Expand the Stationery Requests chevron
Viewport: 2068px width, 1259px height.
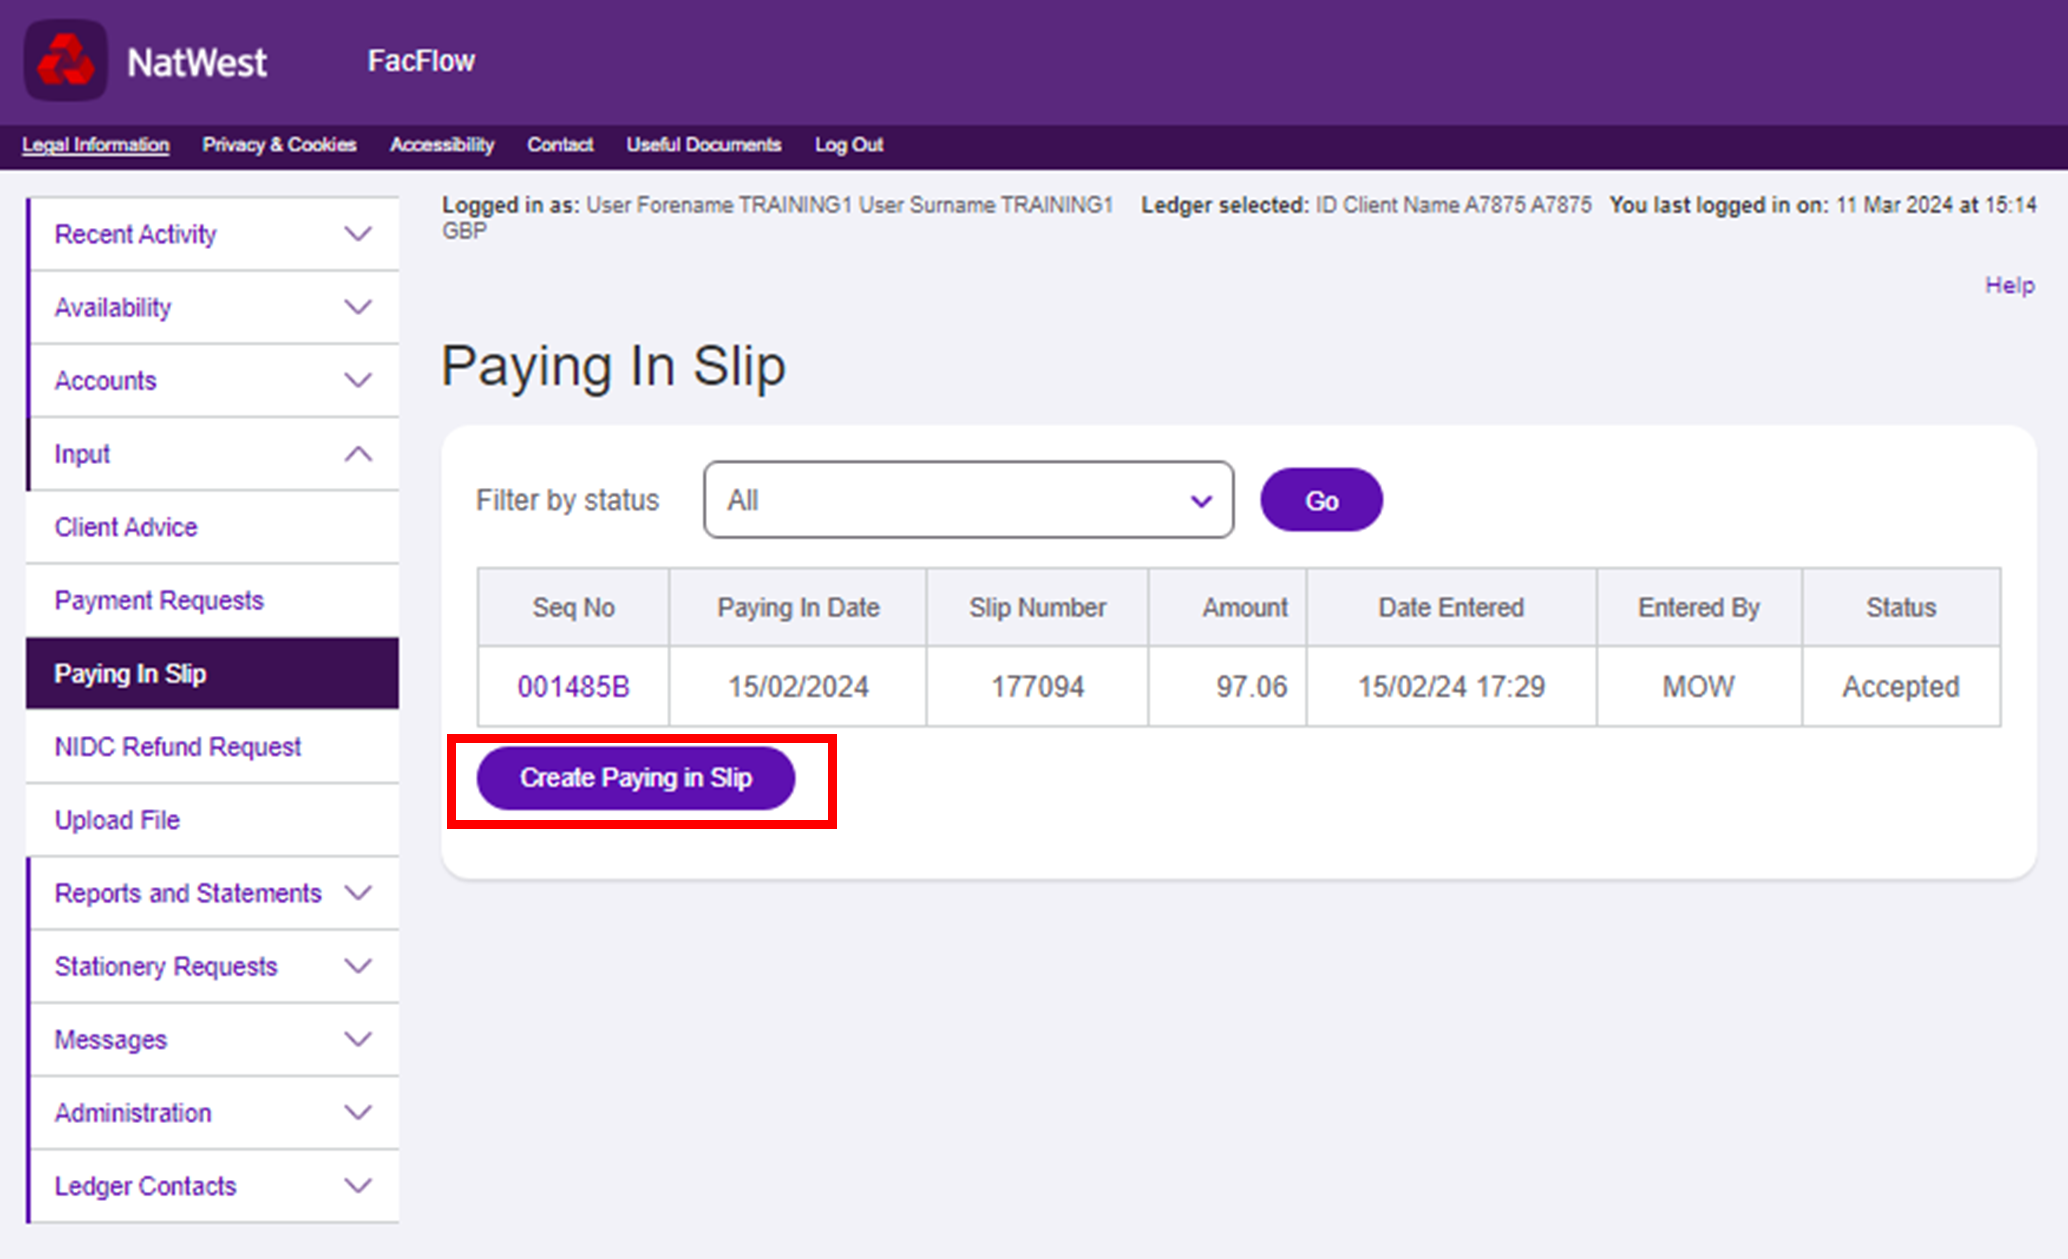[358, 966]
